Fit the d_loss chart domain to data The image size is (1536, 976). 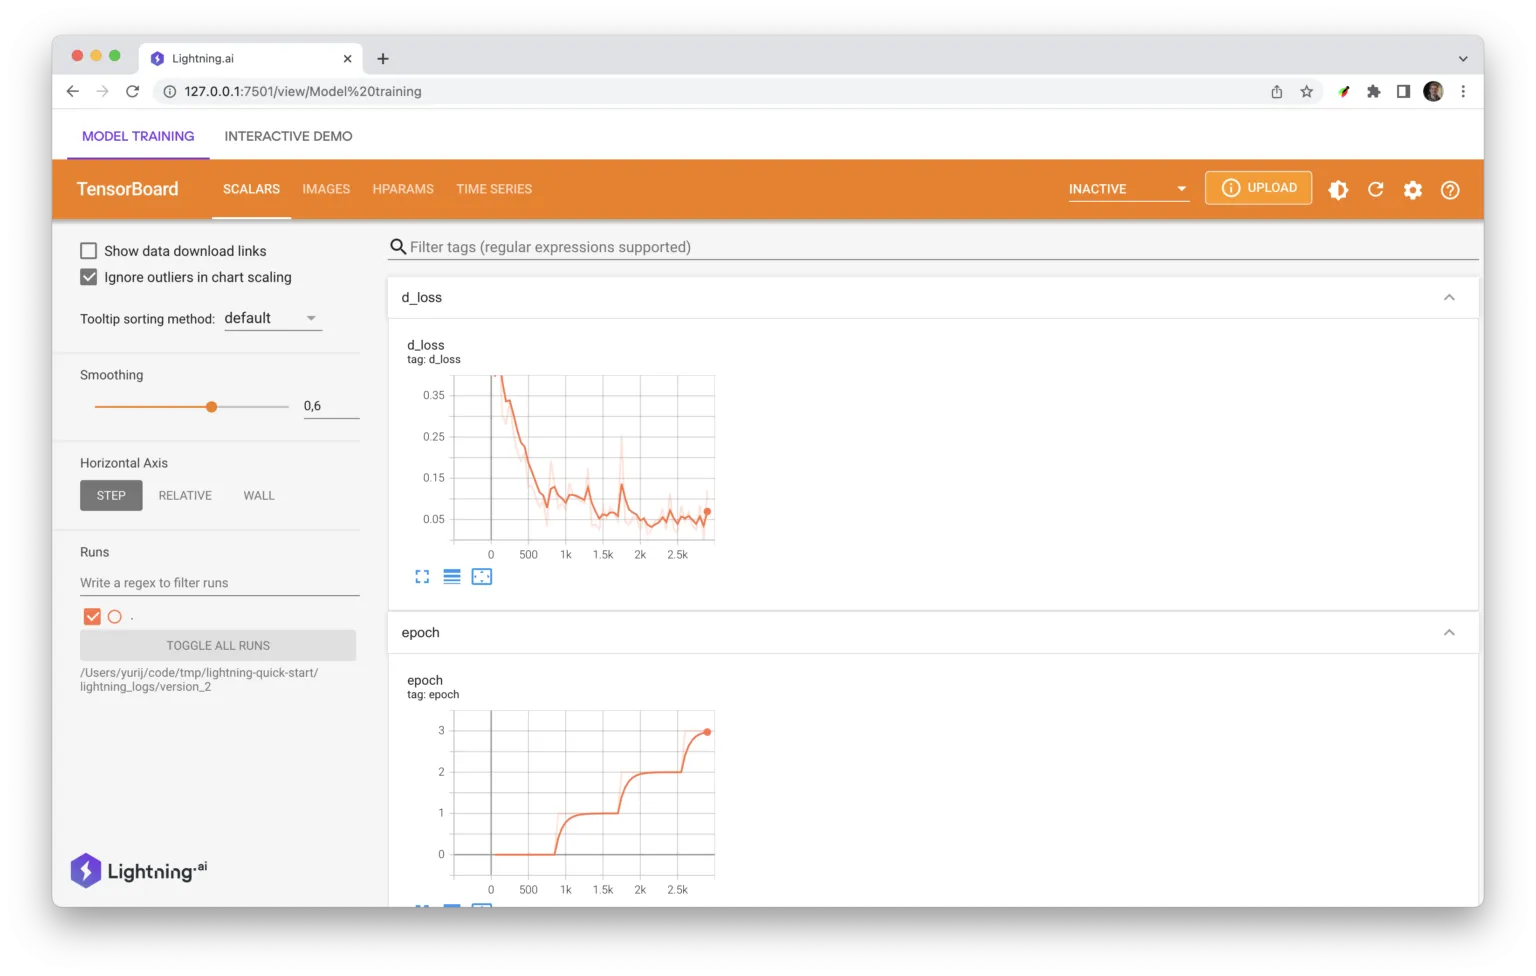482,577
